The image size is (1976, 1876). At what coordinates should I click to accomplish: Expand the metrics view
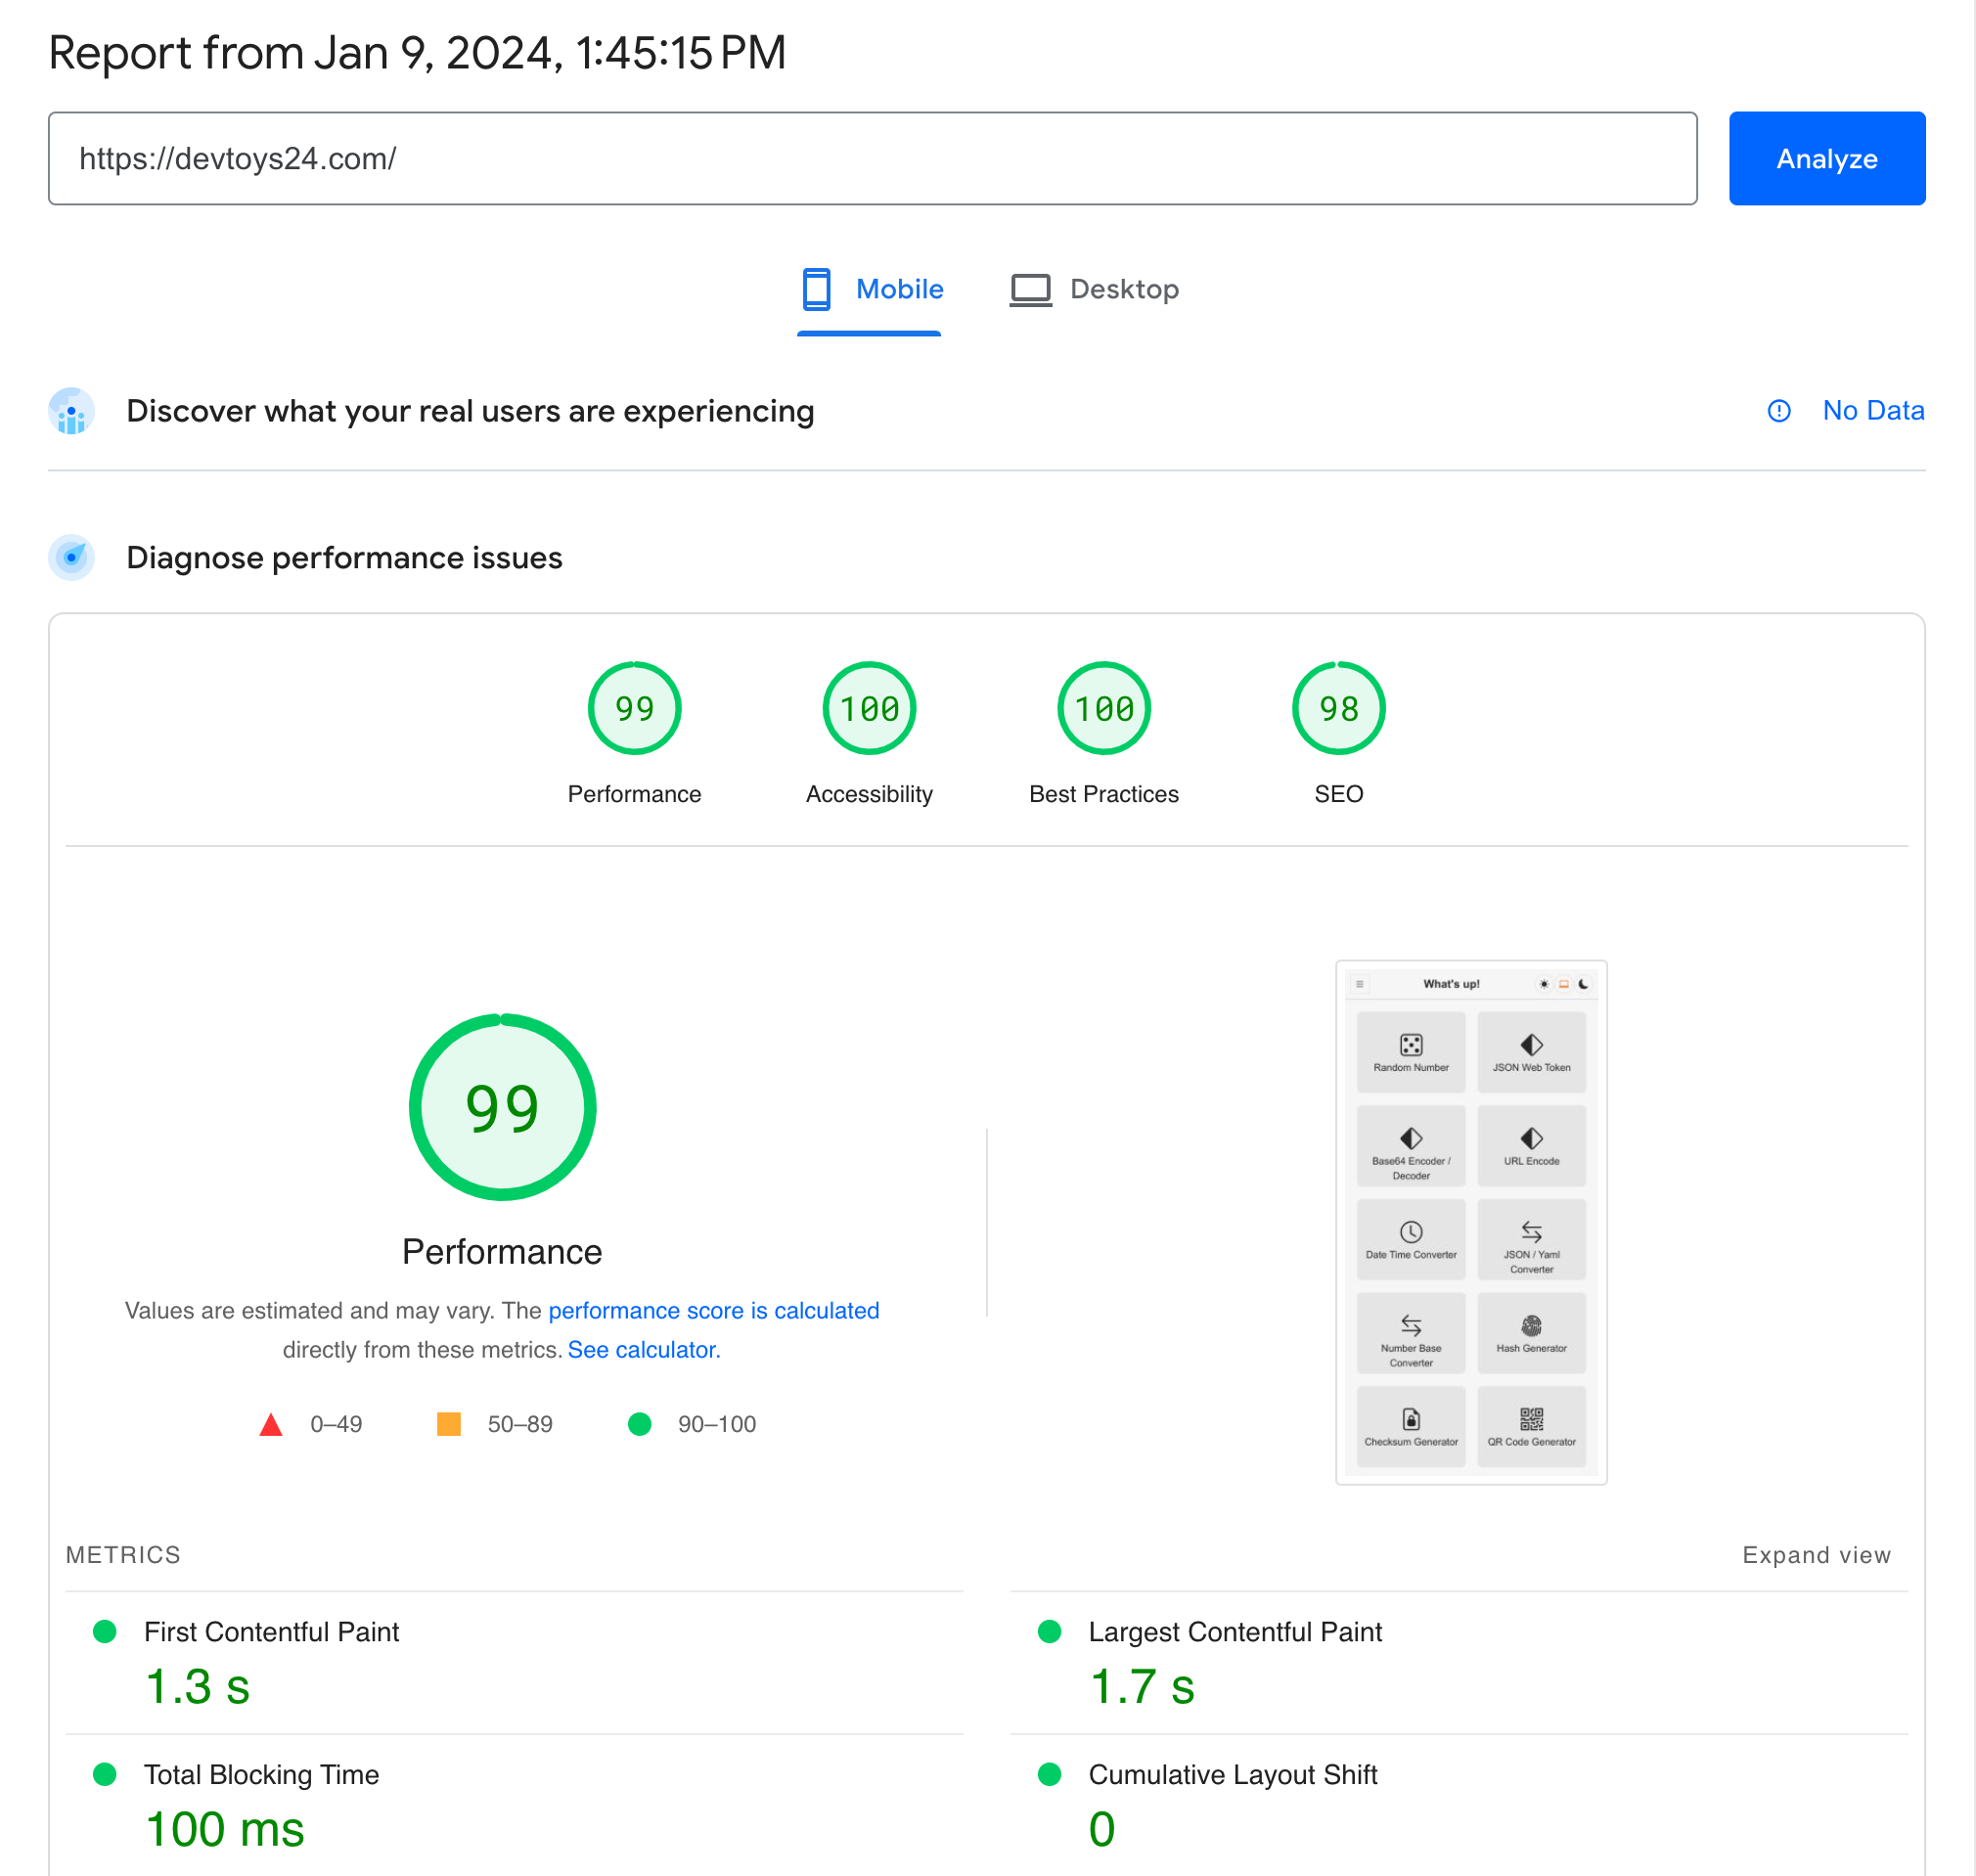(1815, 1555)
